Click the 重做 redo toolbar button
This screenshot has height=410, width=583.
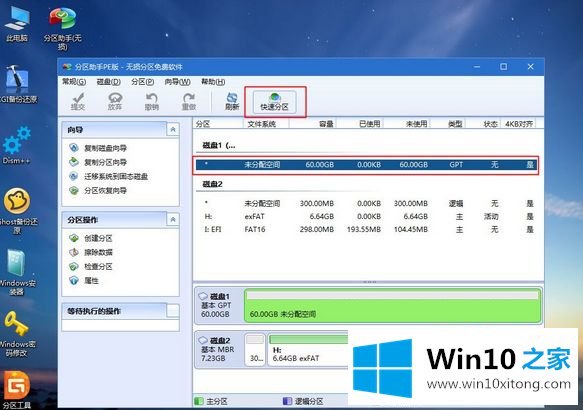189,101
